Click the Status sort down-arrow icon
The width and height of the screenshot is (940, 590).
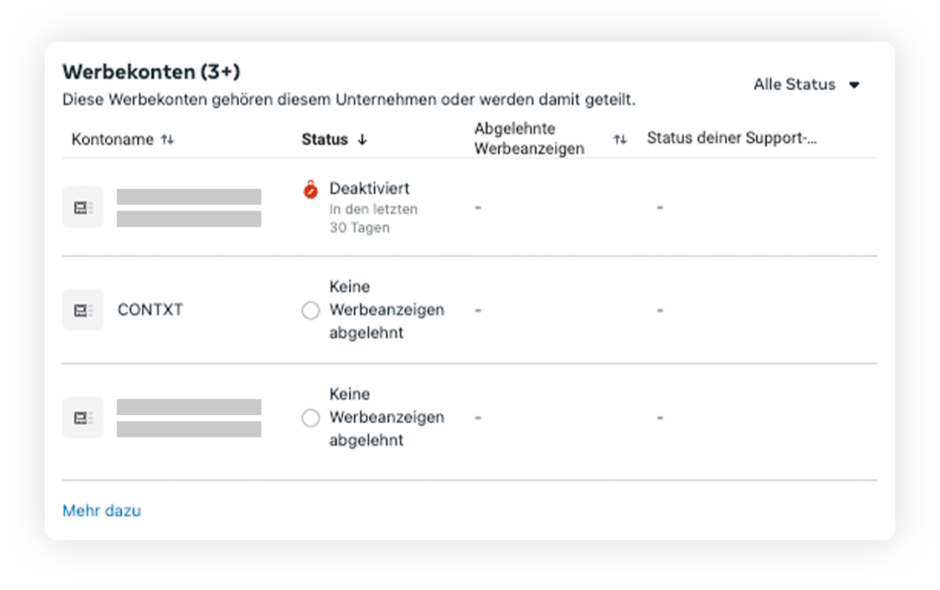pyautogui.click(x=362, y=139)
